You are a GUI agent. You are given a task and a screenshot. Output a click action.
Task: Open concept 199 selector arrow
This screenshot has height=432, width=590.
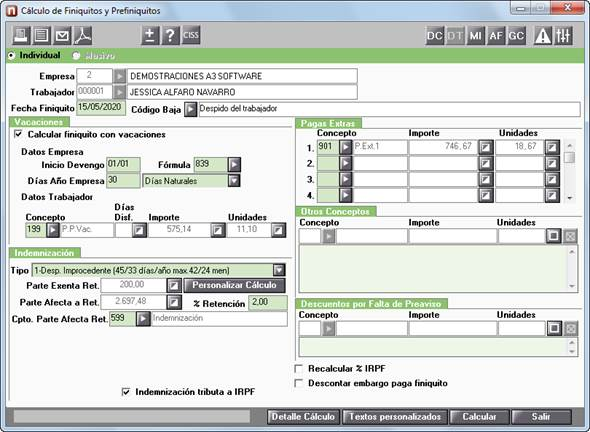point(53,230)
